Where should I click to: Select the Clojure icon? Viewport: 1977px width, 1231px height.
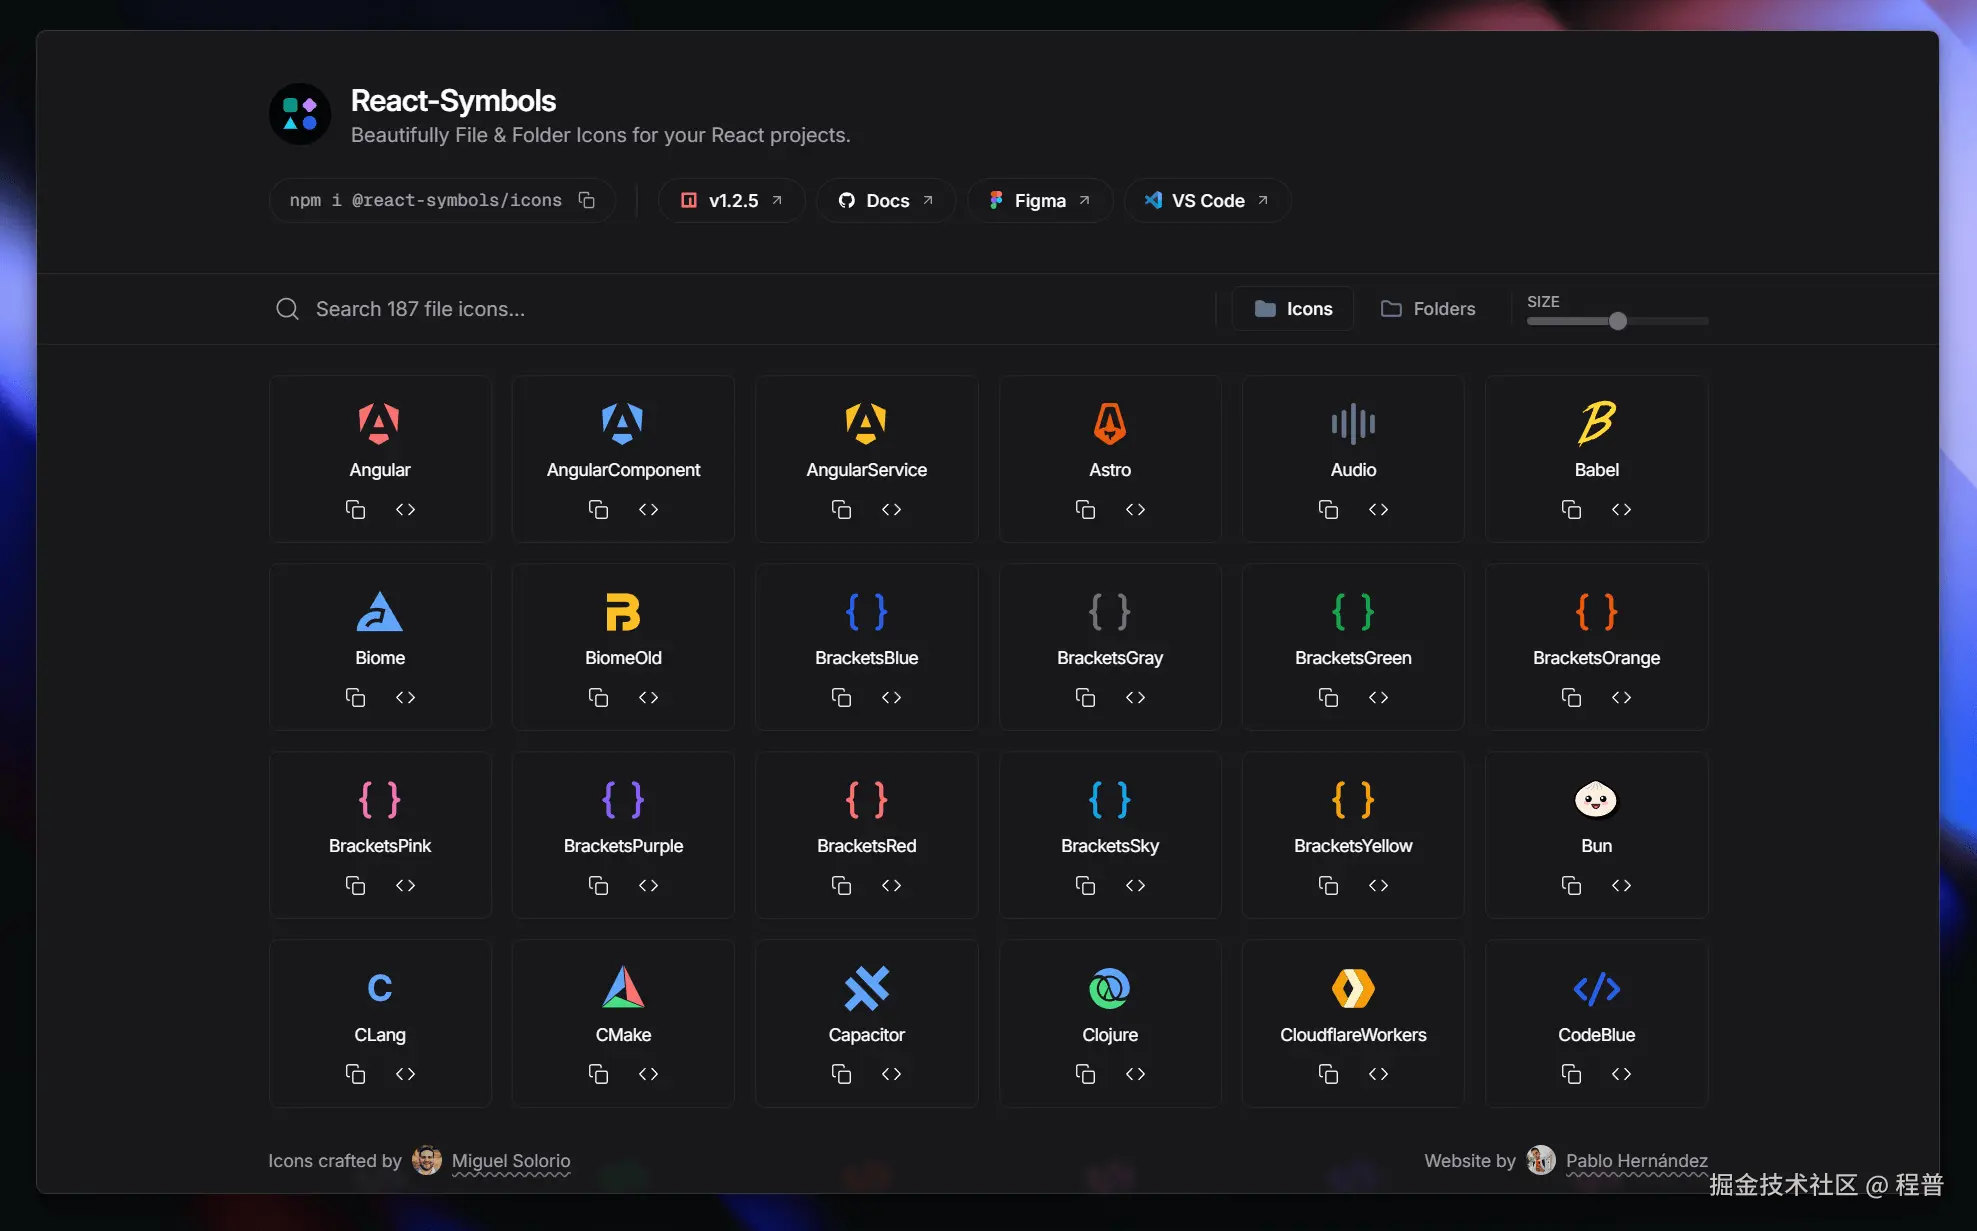(1109, 988)
